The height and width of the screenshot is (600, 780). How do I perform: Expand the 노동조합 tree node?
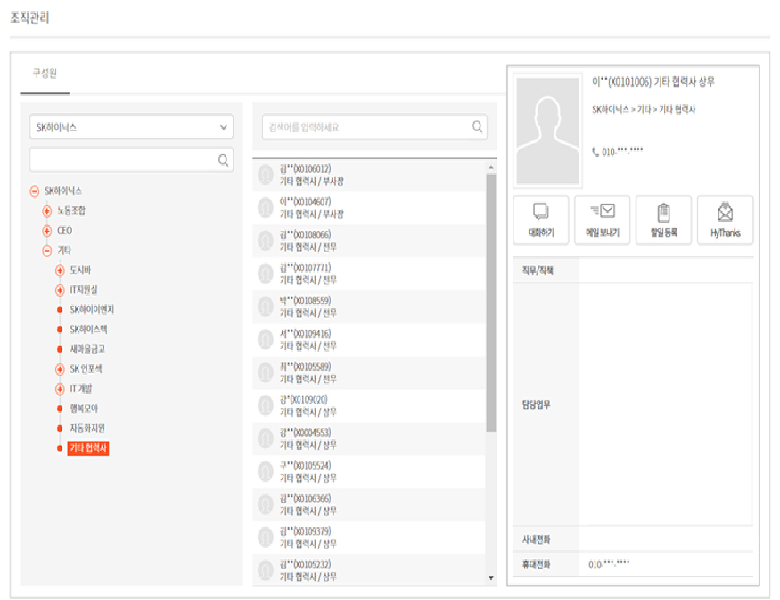(x=47, y=210)
